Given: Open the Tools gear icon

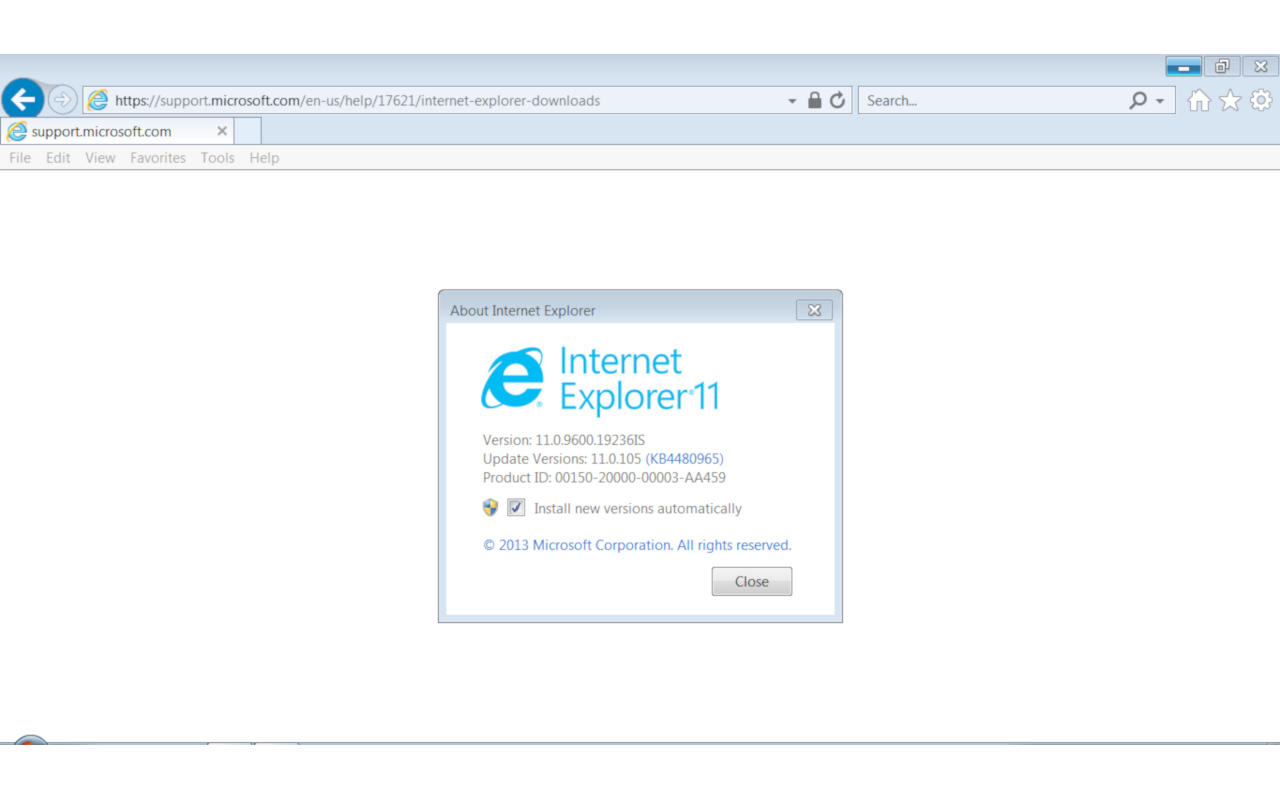Looking at the screenshot, I should coord(1261,100).
